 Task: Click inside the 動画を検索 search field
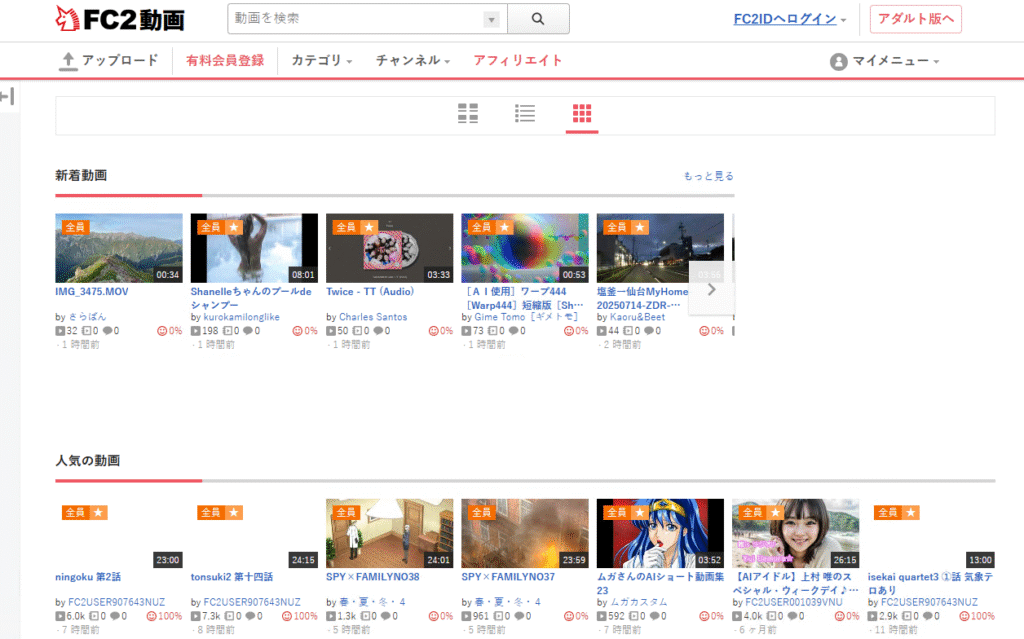coord(355,19)
